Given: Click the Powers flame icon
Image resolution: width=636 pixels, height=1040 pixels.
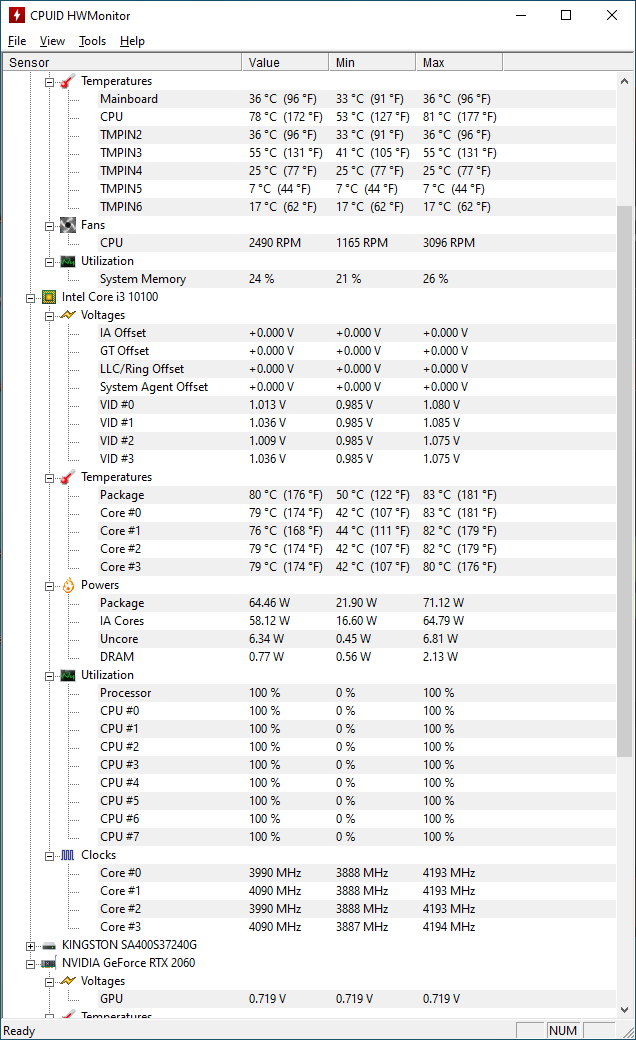Looking at the screenshot, I should [x=68, y=585].
